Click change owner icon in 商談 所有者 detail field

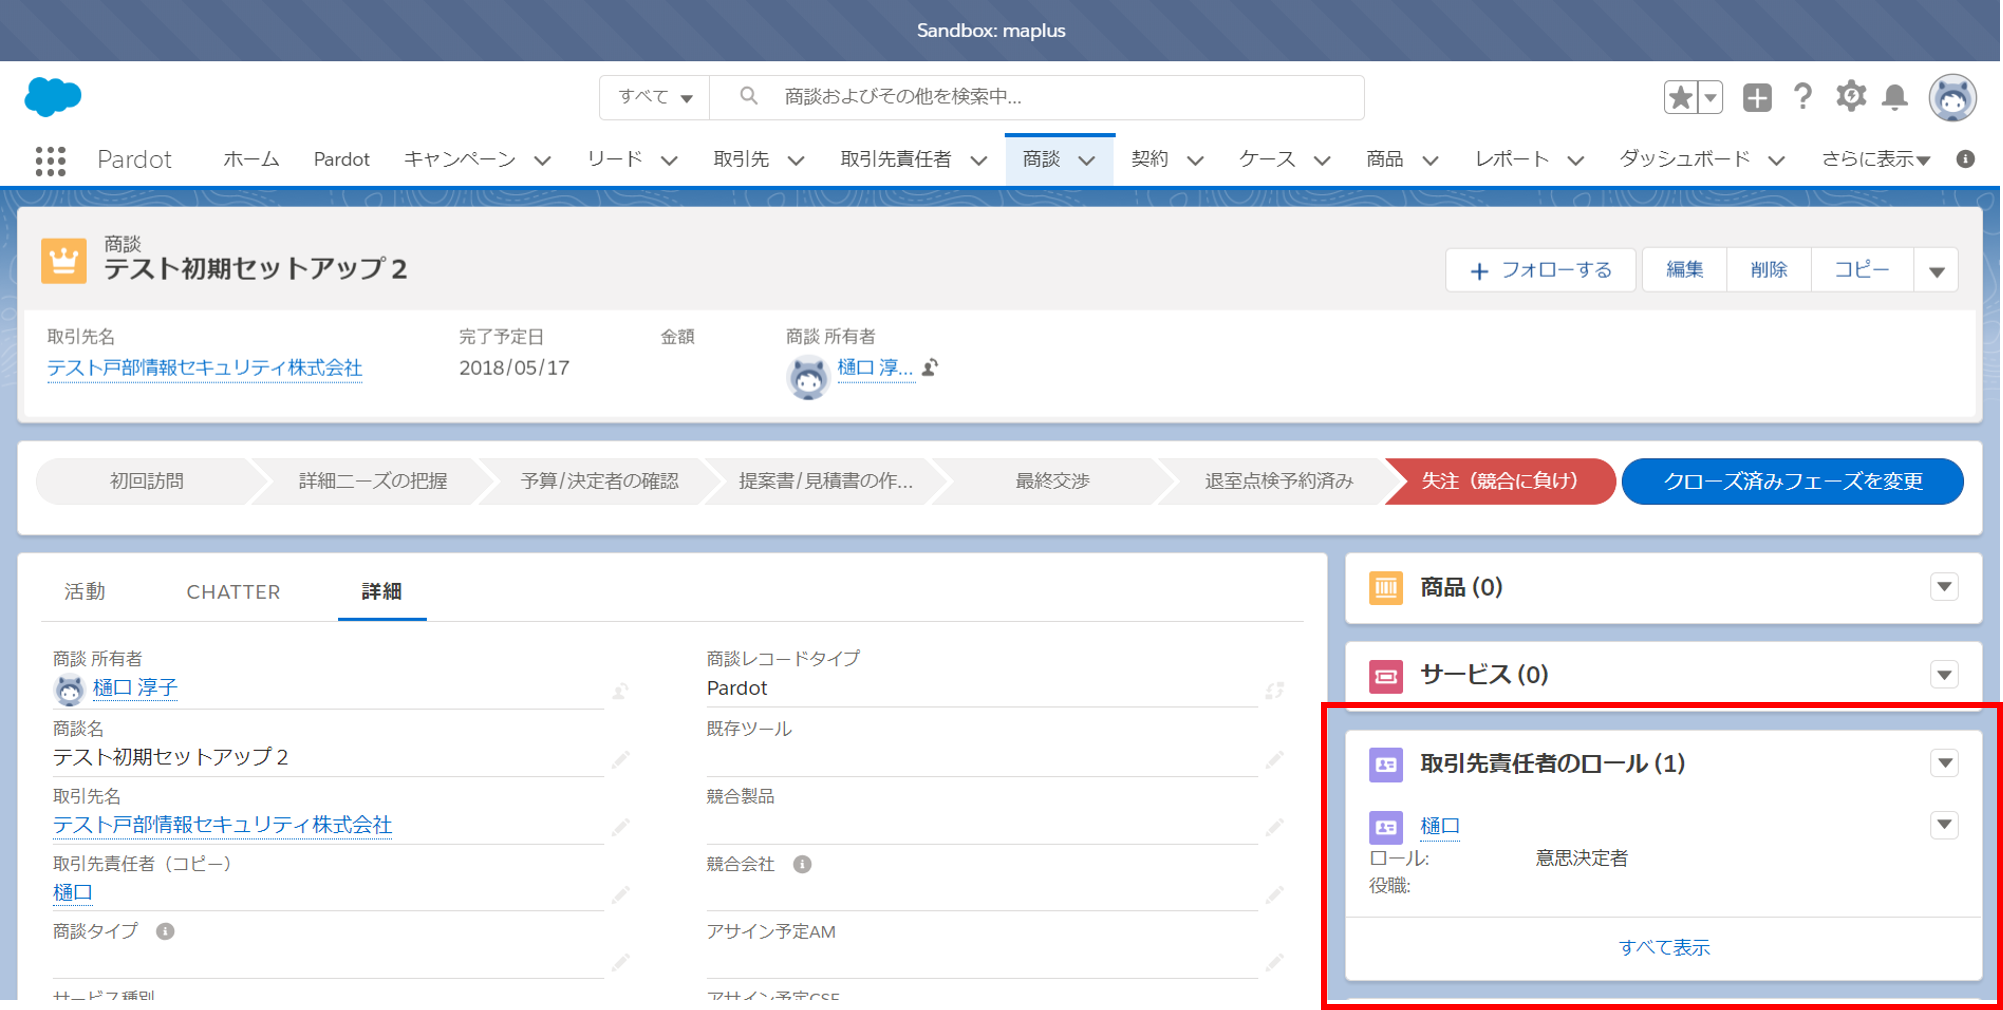point(621,690)
